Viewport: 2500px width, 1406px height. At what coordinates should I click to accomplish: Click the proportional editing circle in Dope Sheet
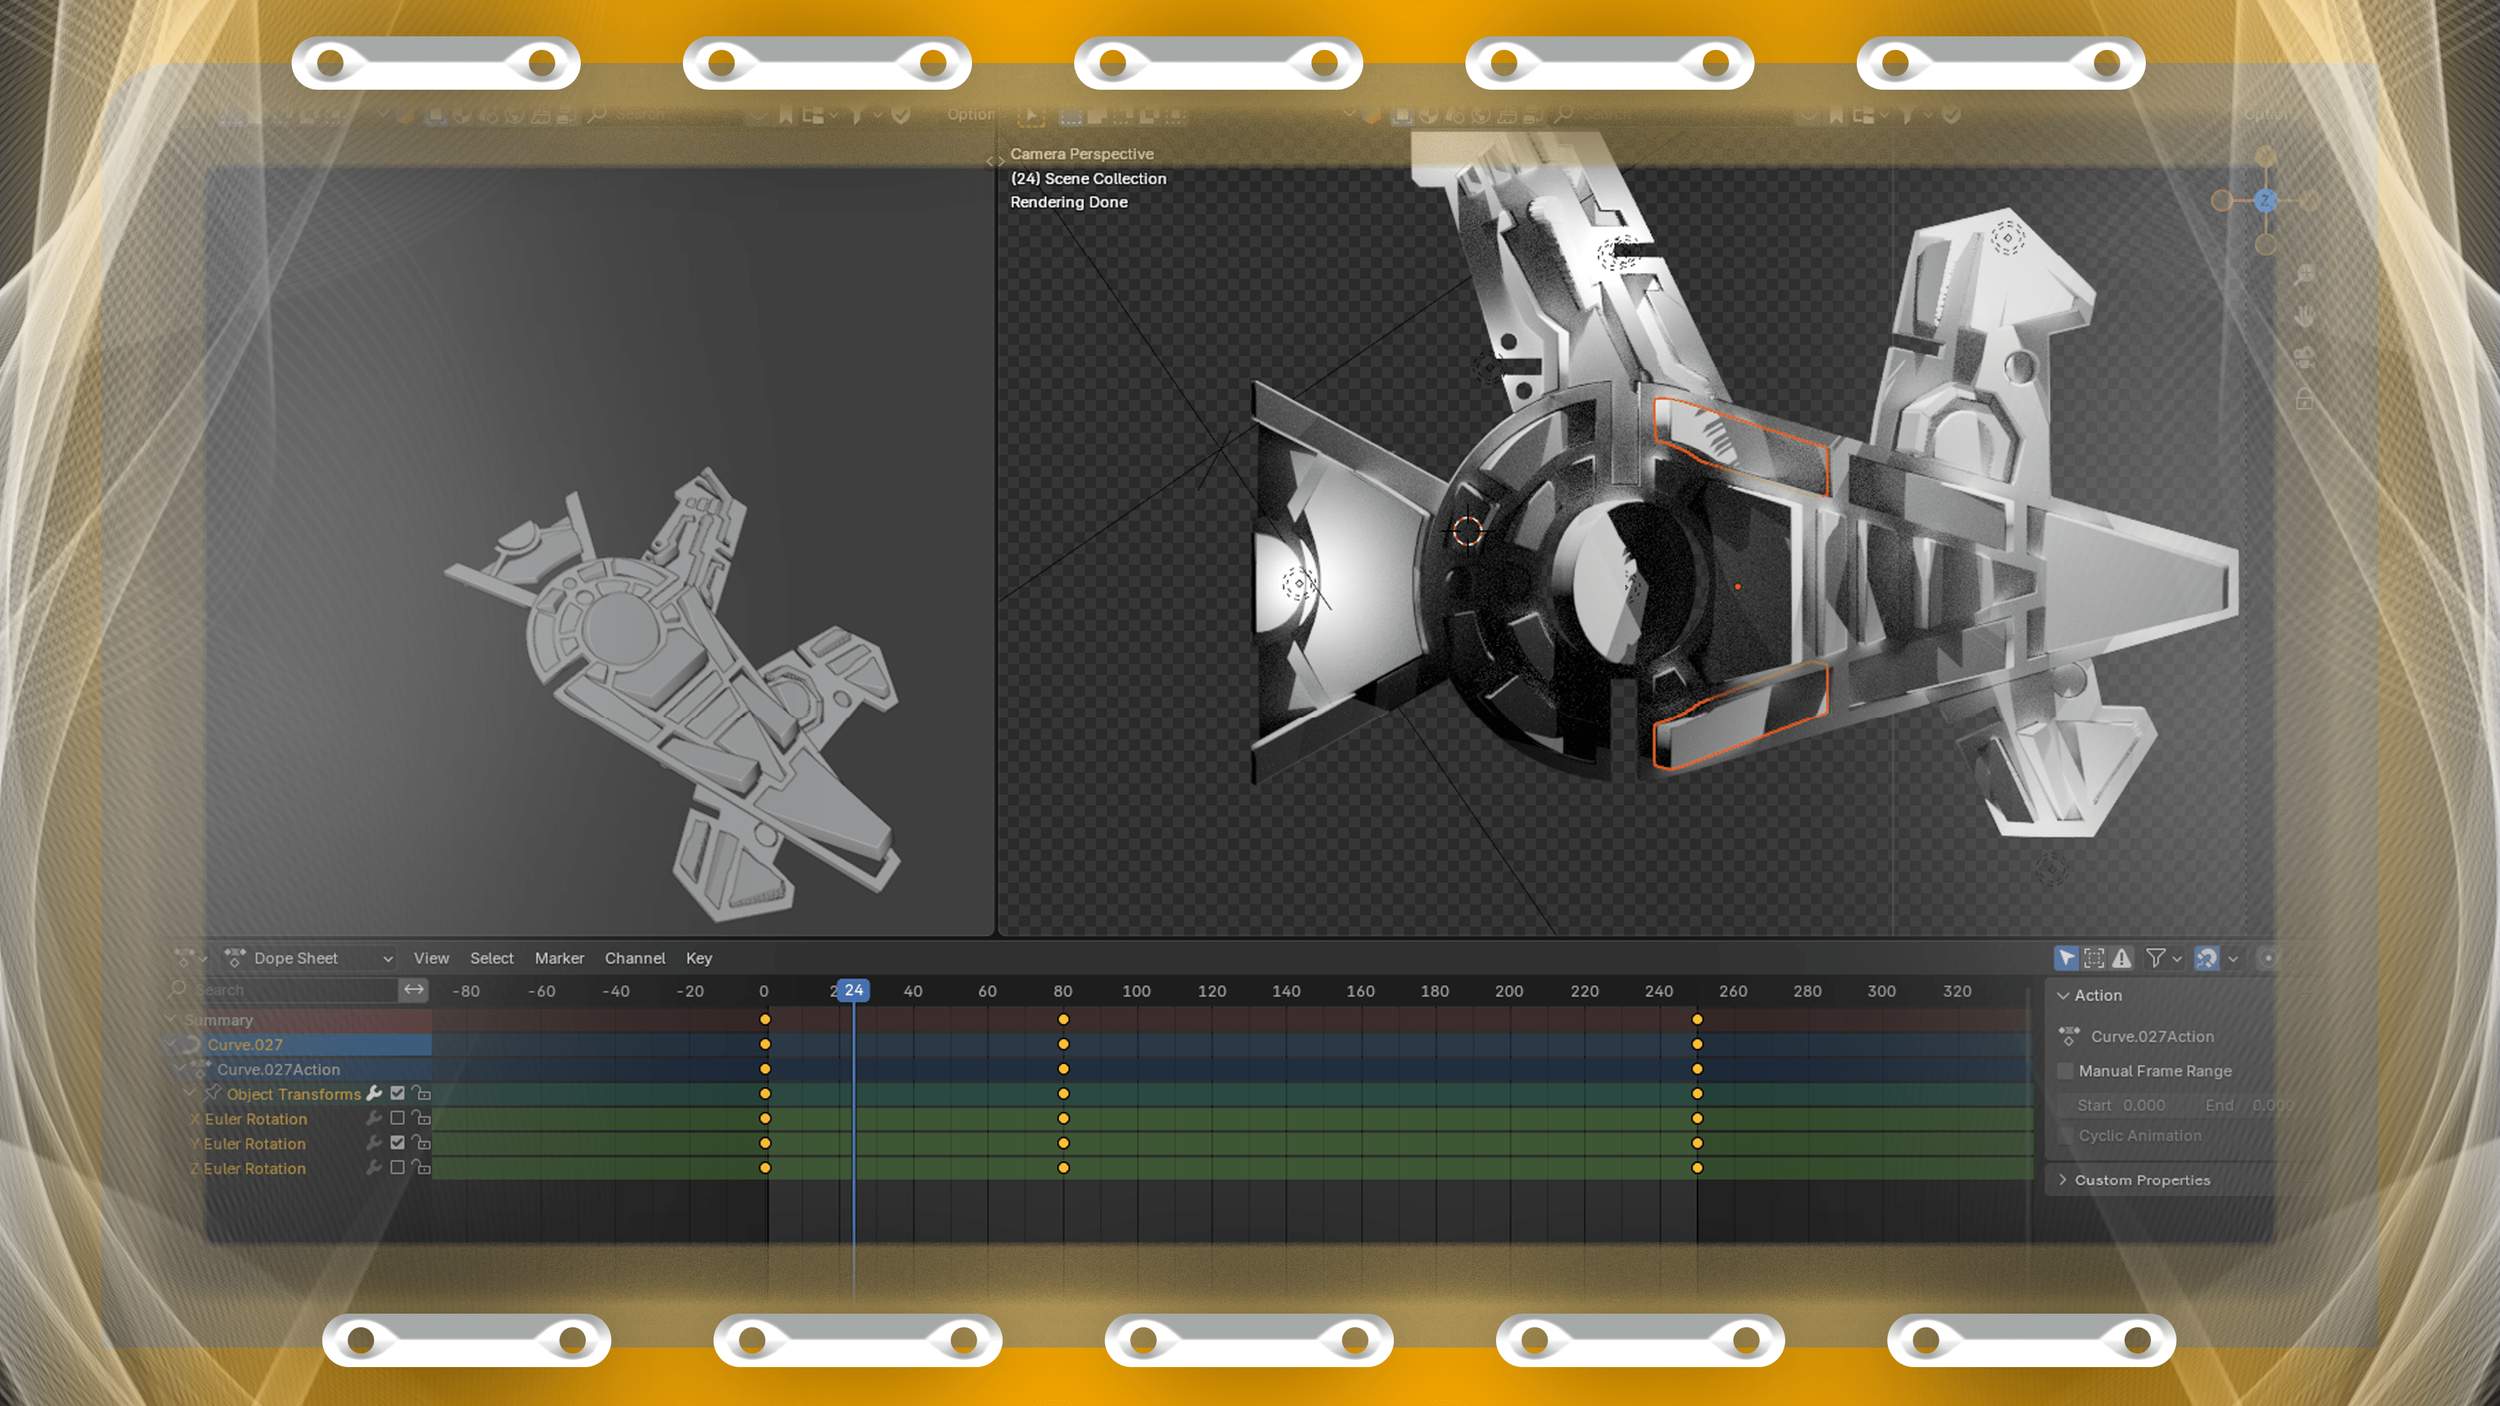pos(2268,958)
